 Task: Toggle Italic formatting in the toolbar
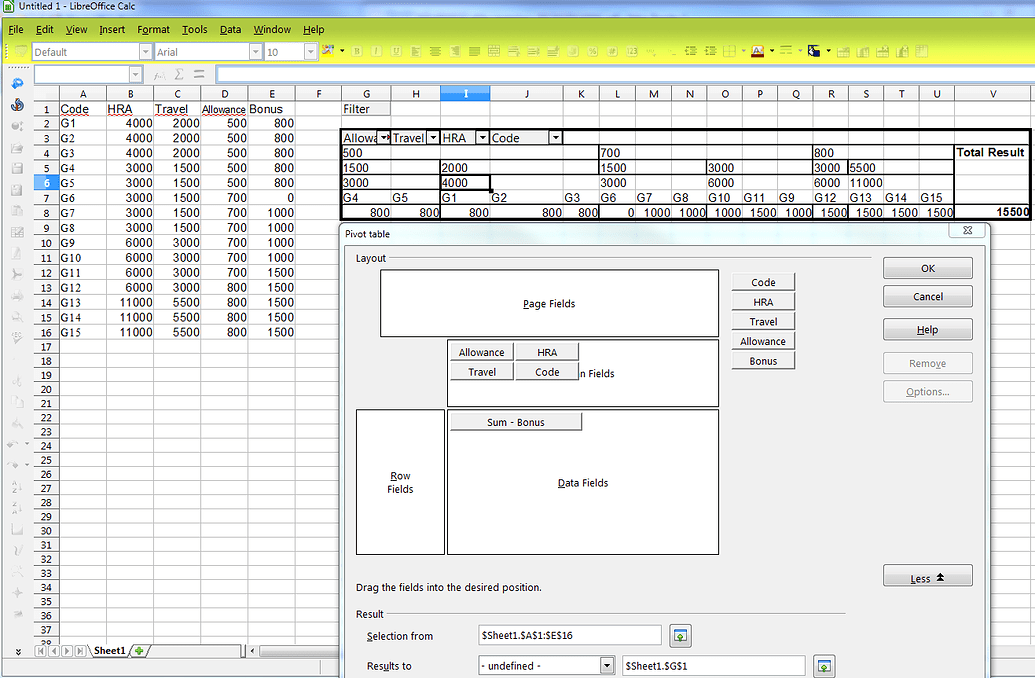(376, 51)
